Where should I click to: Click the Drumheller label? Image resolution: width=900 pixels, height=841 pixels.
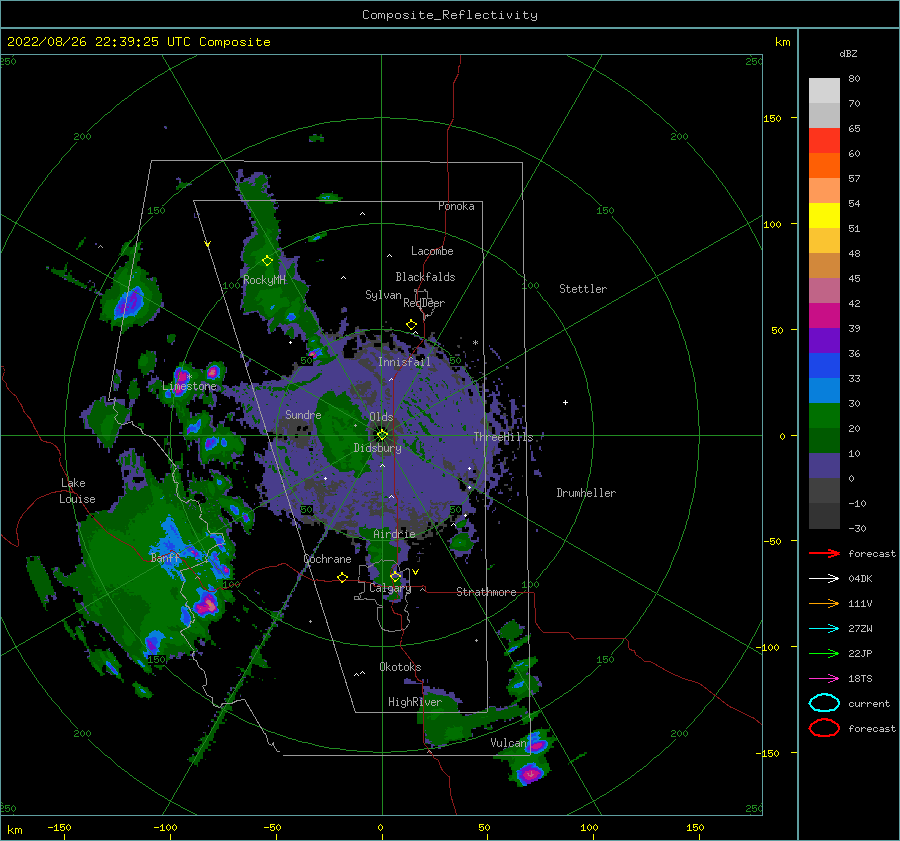586,493
